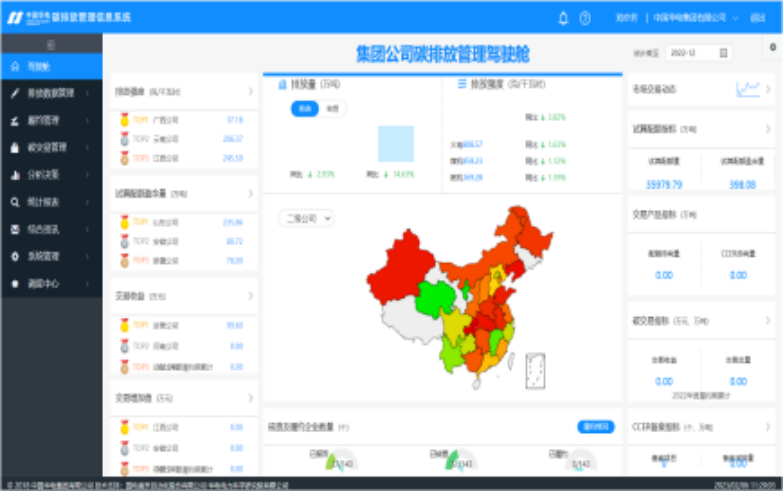Open the calendar icon in date field
This screenshot has height=492, width=783.
click(x=723, y=53)
